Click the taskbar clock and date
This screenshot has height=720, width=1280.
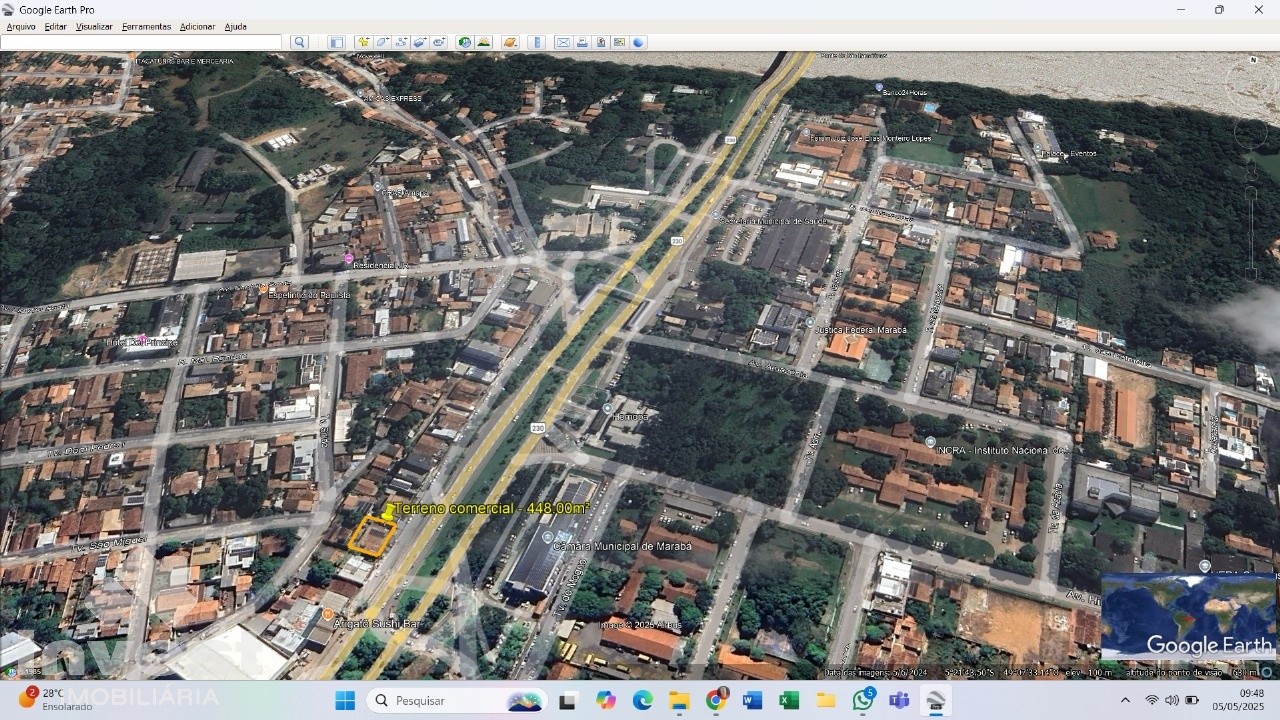point(1238,700)
